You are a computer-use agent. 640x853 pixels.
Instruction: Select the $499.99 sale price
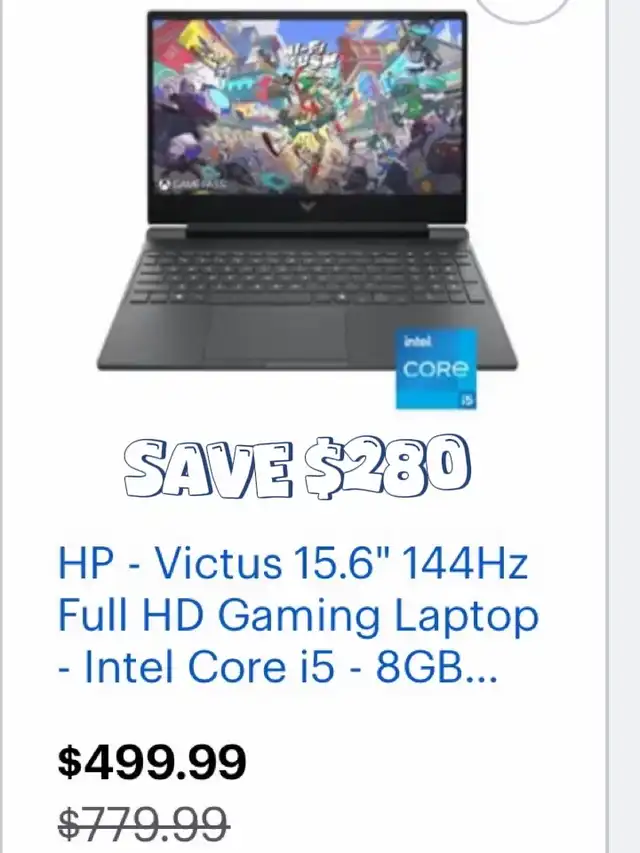tap(152, 762)
